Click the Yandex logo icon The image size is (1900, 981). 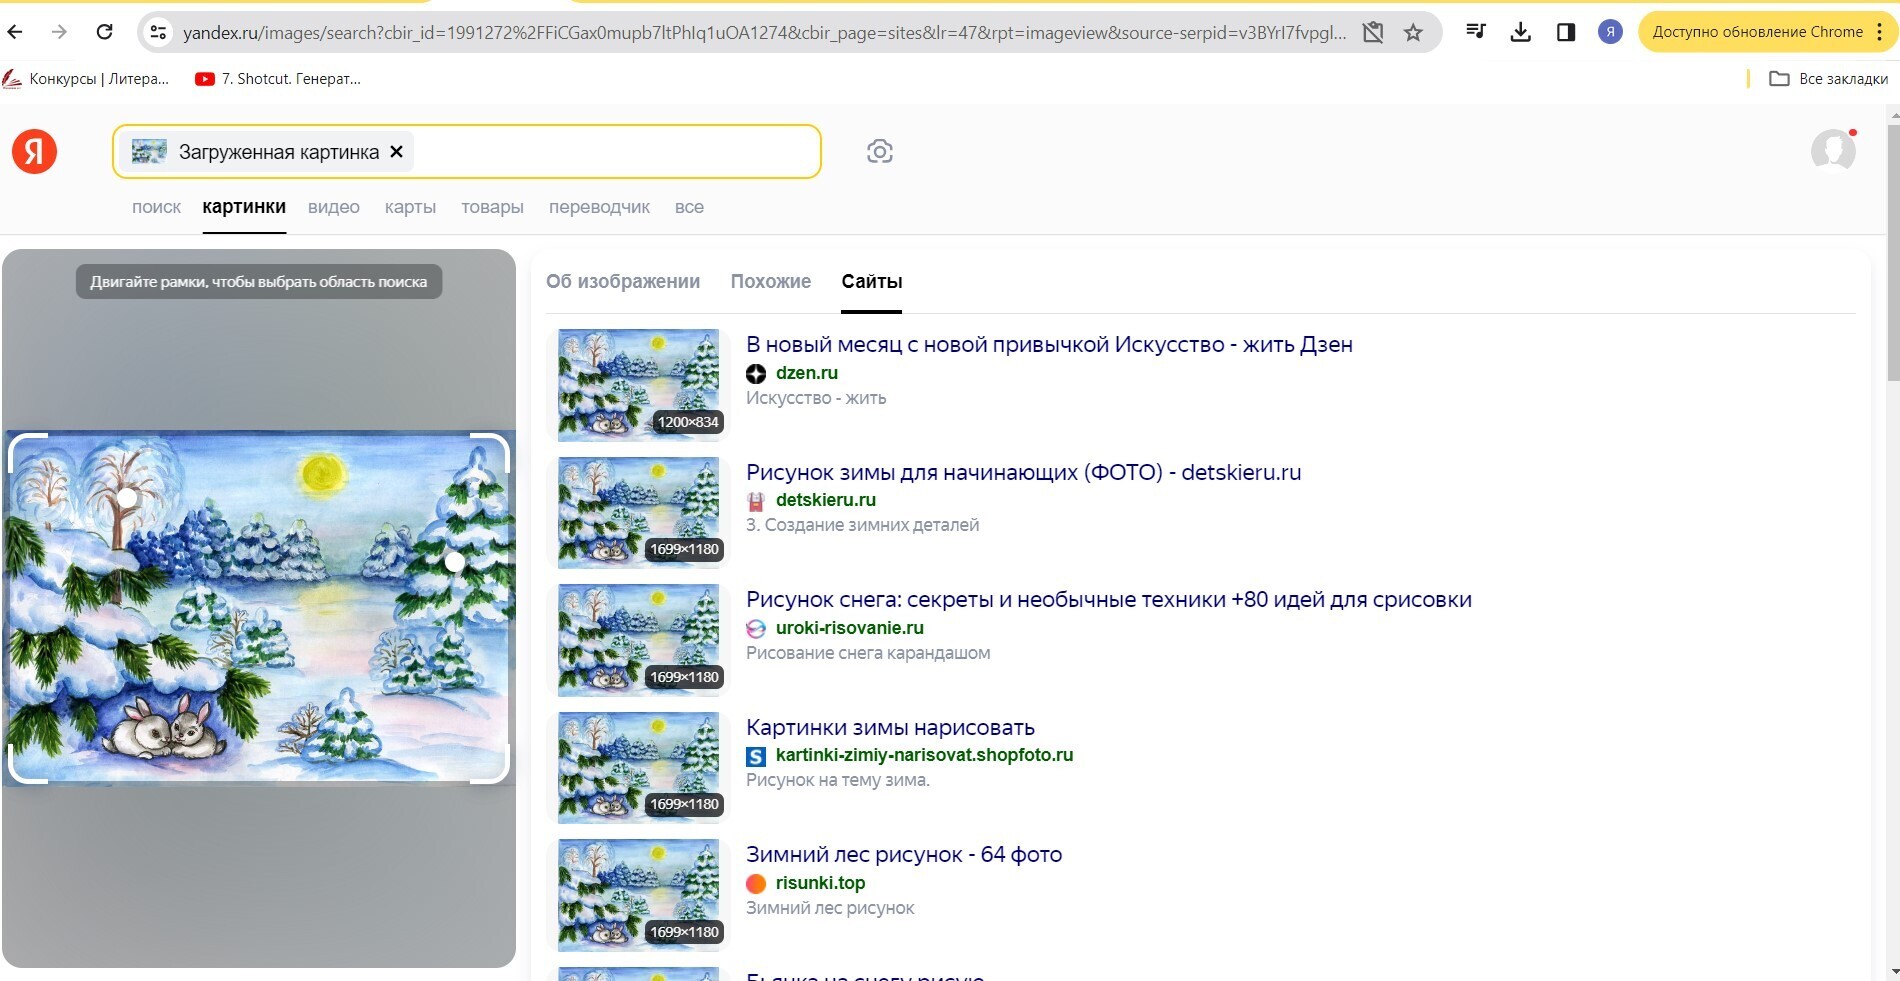[34, 152]
